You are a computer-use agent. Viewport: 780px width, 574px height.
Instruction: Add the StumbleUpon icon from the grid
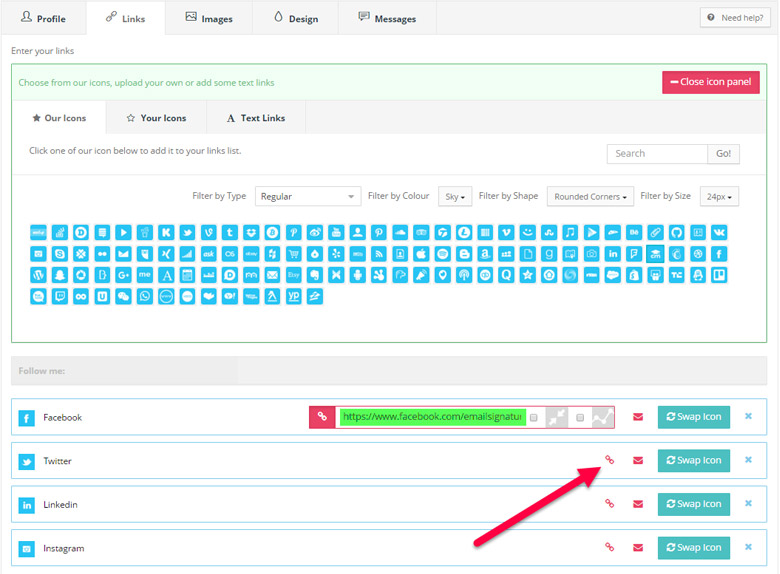click(x=549, y=232)
